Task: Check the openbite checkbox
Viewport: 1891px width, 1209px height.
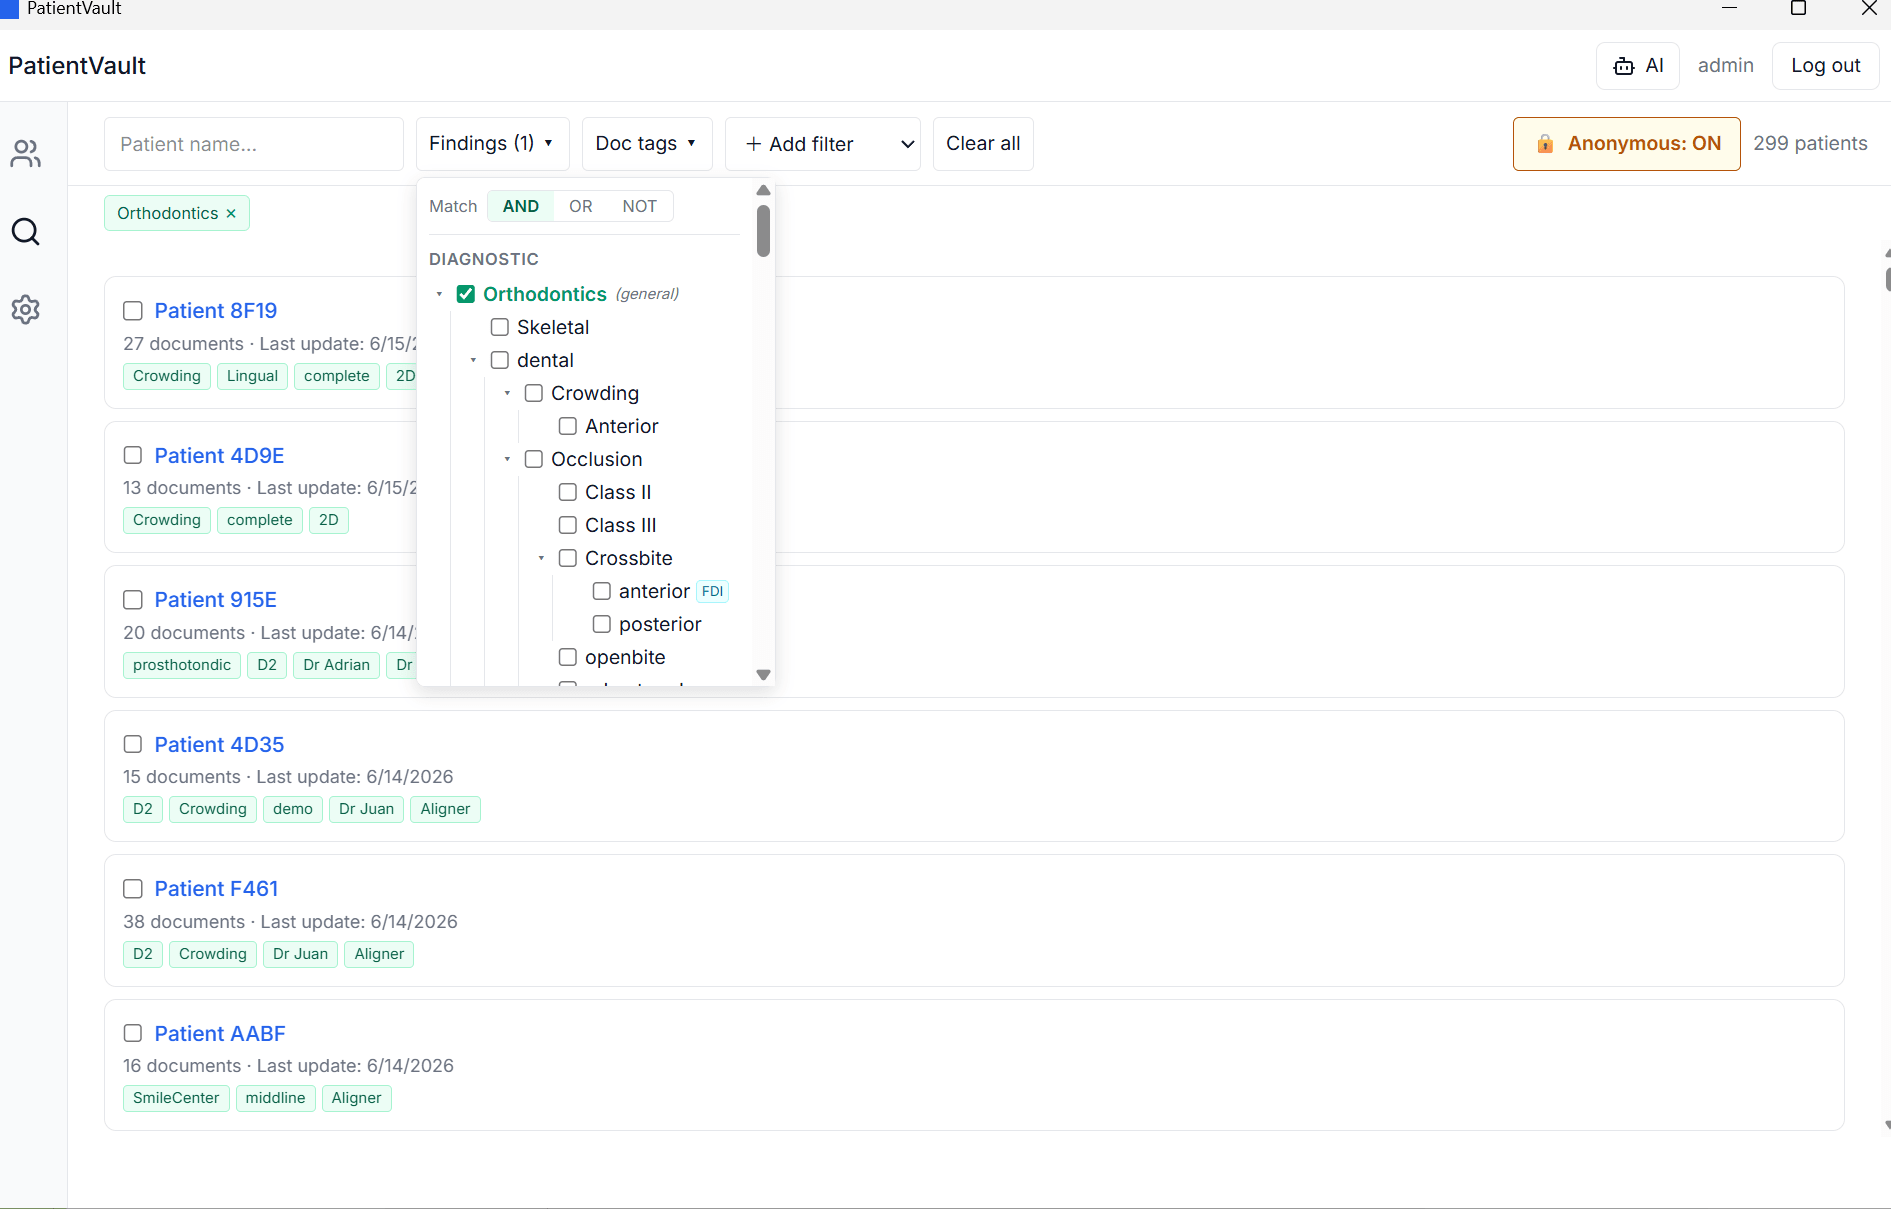Action: (568, 657)
